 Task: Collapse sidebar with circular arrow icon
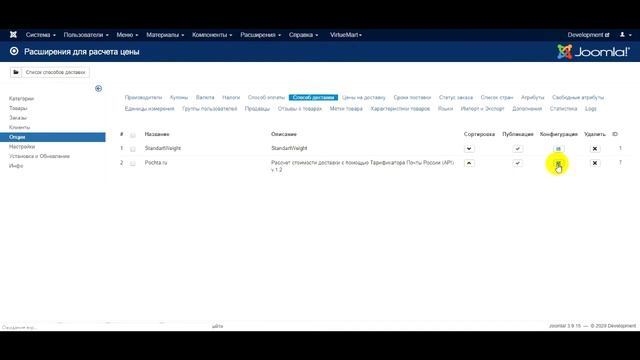point(98,89)
